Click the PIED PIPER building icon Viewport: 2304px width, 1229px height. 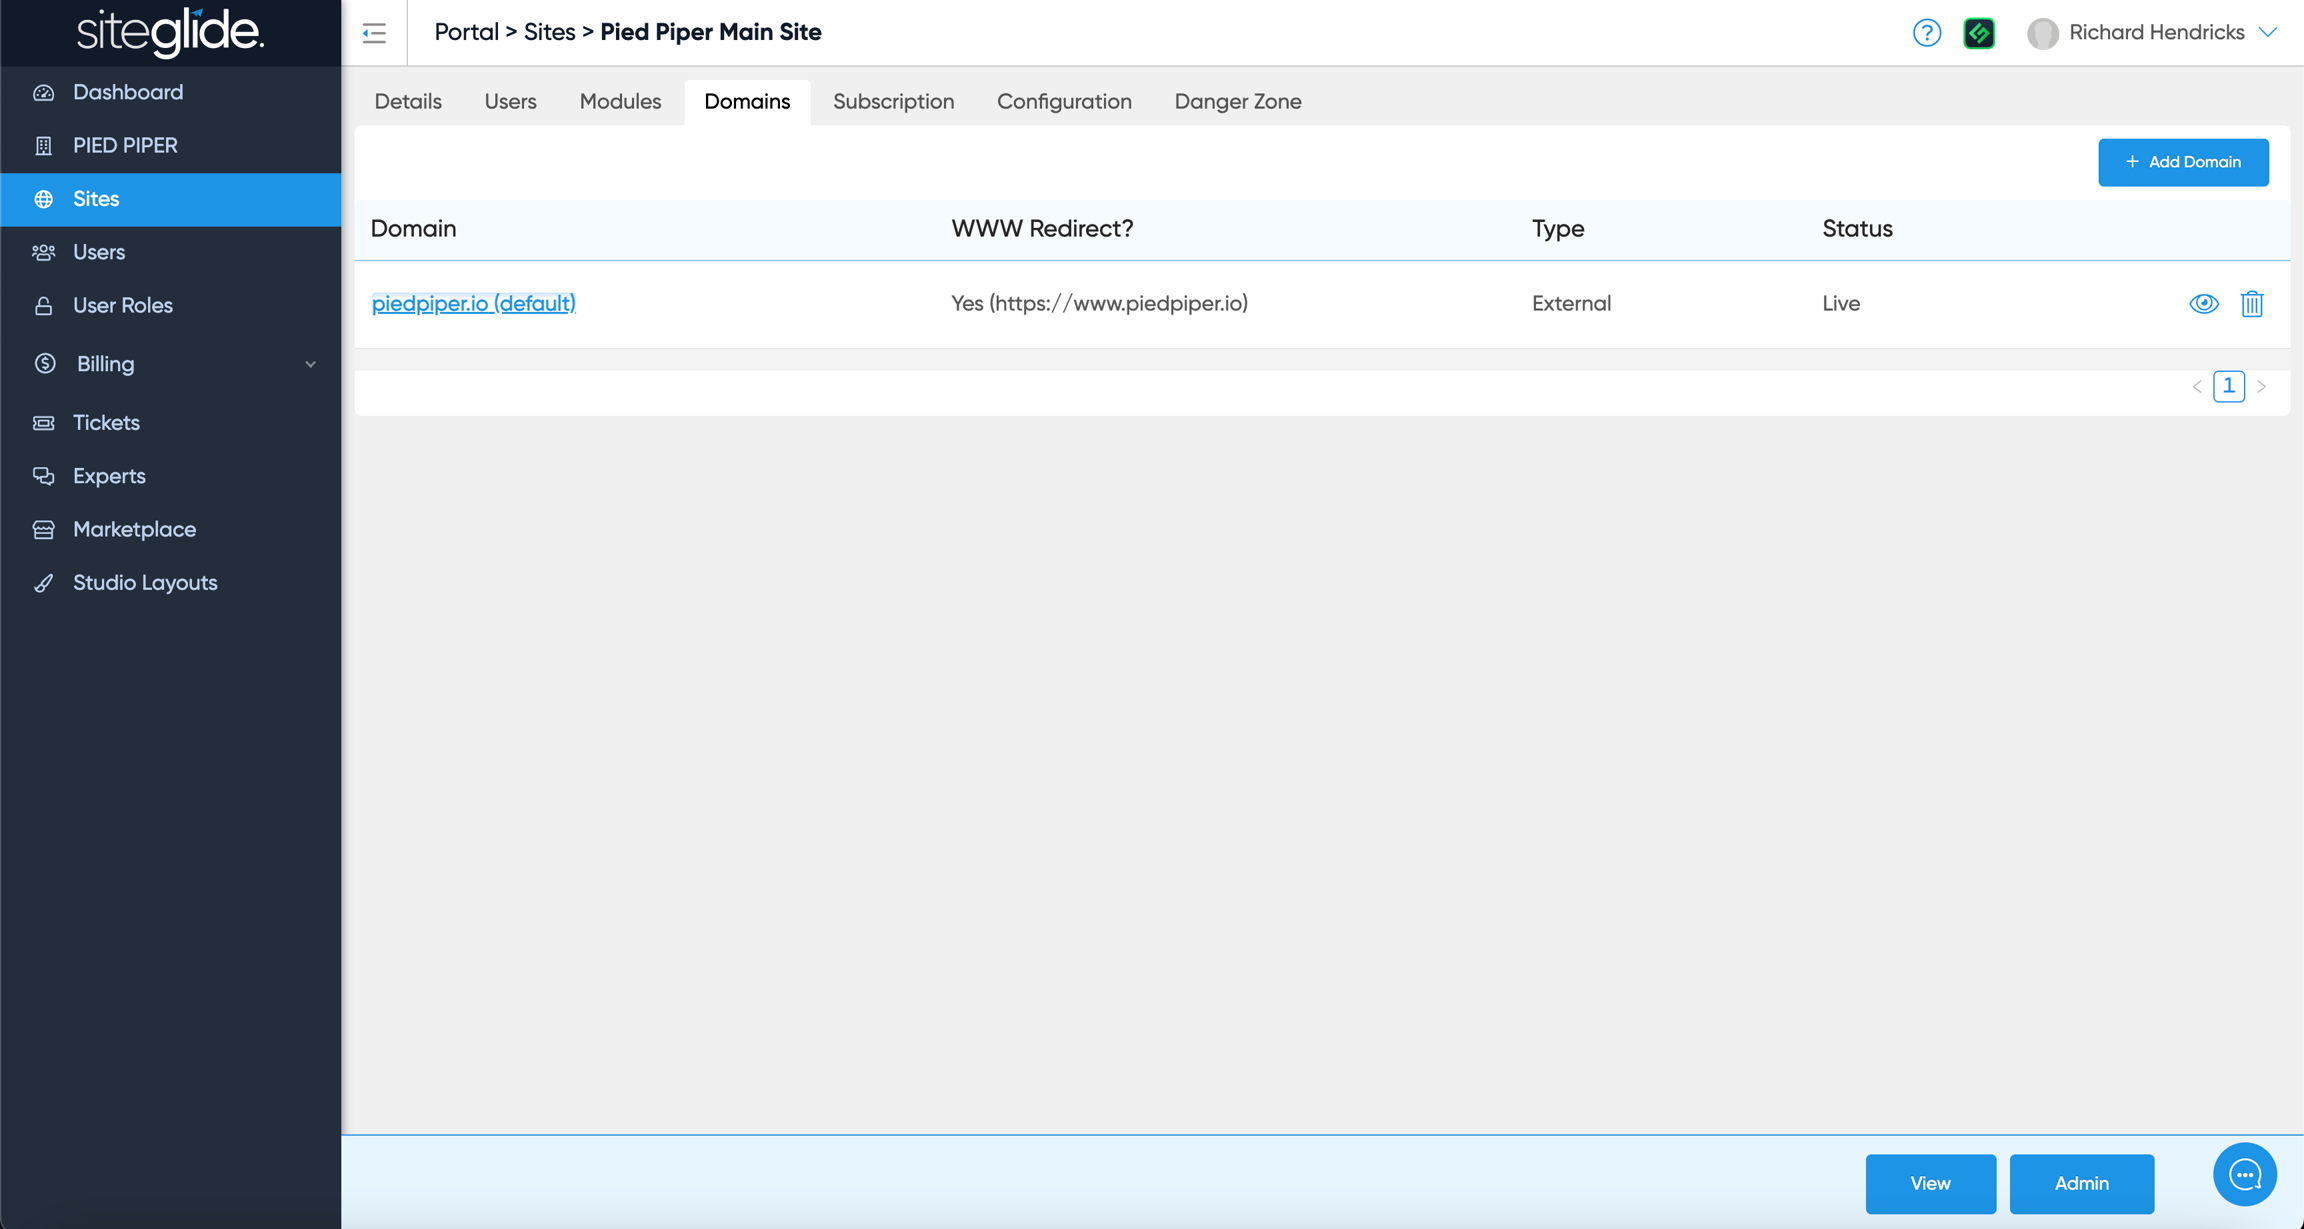(44, 146)
